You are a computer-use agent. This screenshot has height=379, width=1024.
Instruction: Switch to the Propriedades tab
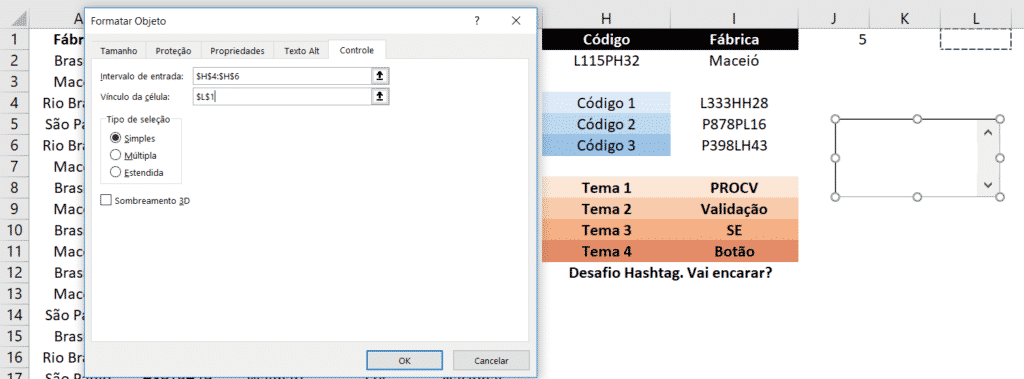pyautogui.click(x=237, y=50)
